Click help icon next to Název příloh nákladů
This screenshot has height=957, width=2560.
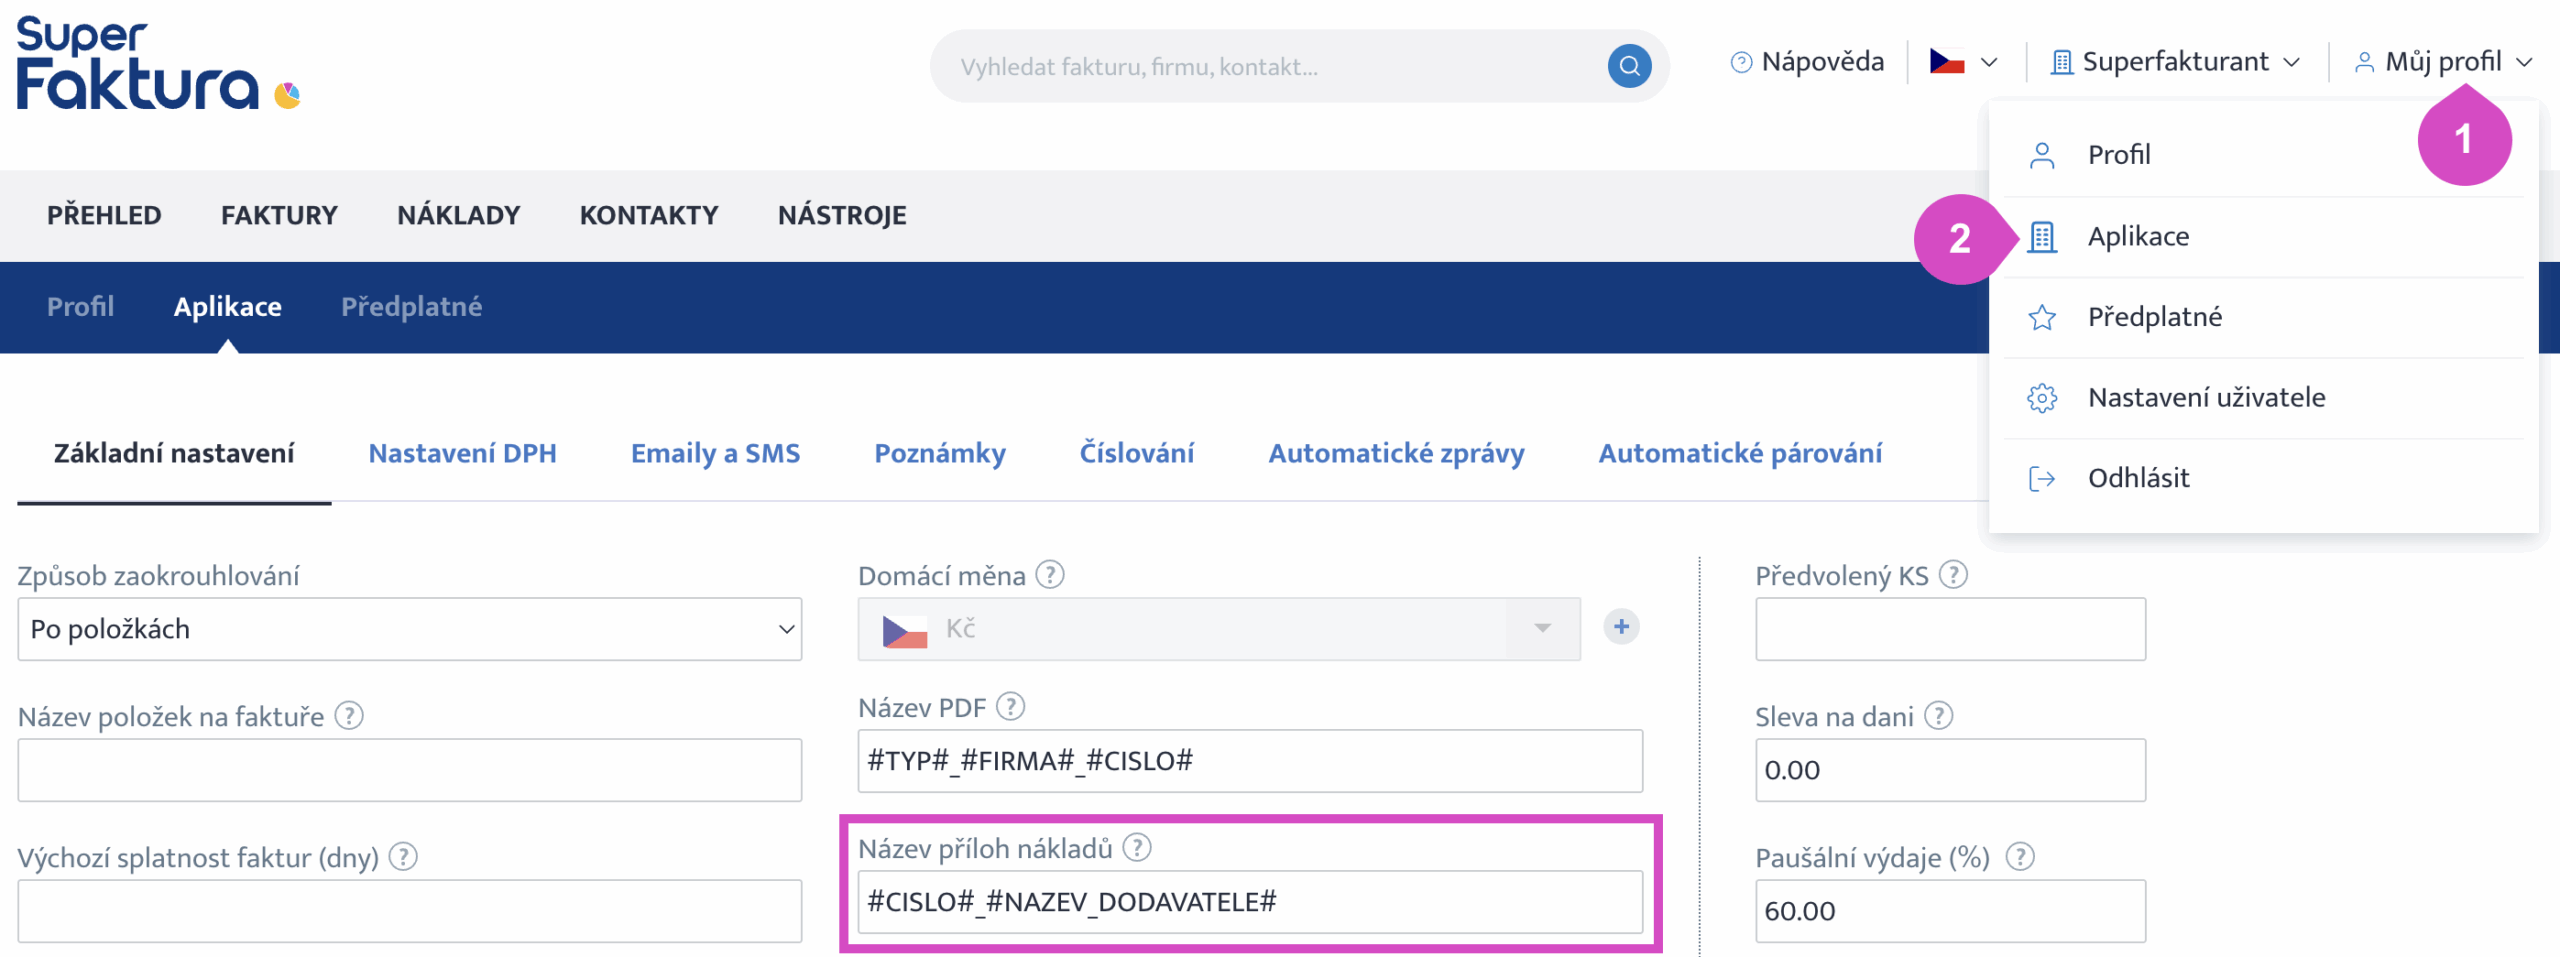[x=1137, y=848]
